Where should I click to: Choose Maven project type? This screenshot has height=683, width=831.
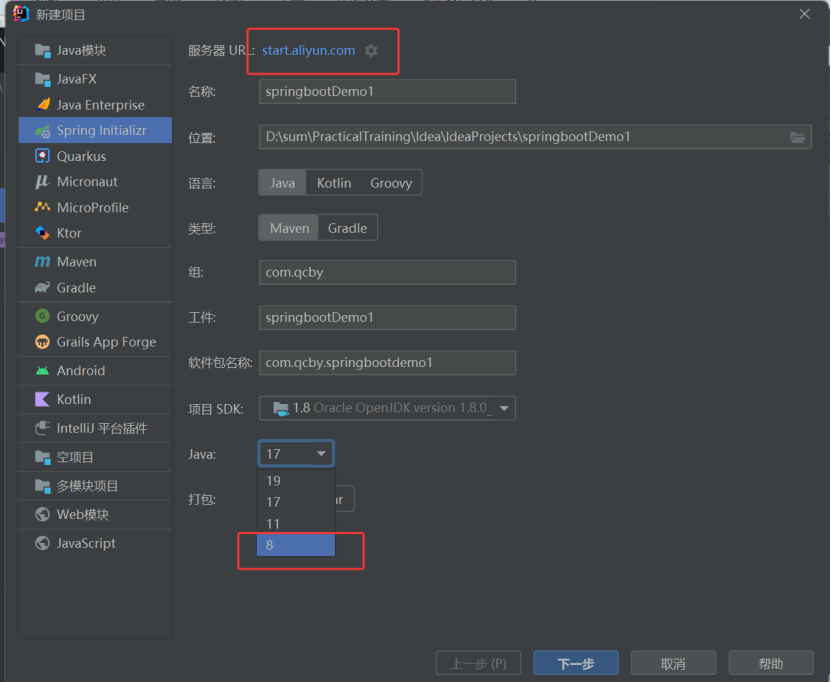point(289,228)
